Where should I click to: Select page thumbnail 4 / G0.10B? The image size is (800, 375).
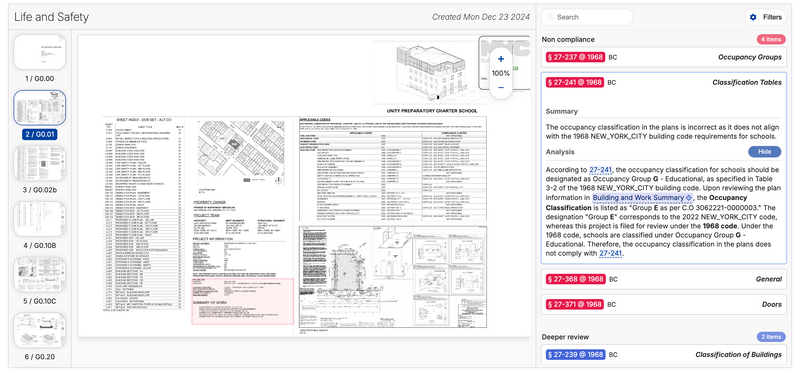[40, 219]
